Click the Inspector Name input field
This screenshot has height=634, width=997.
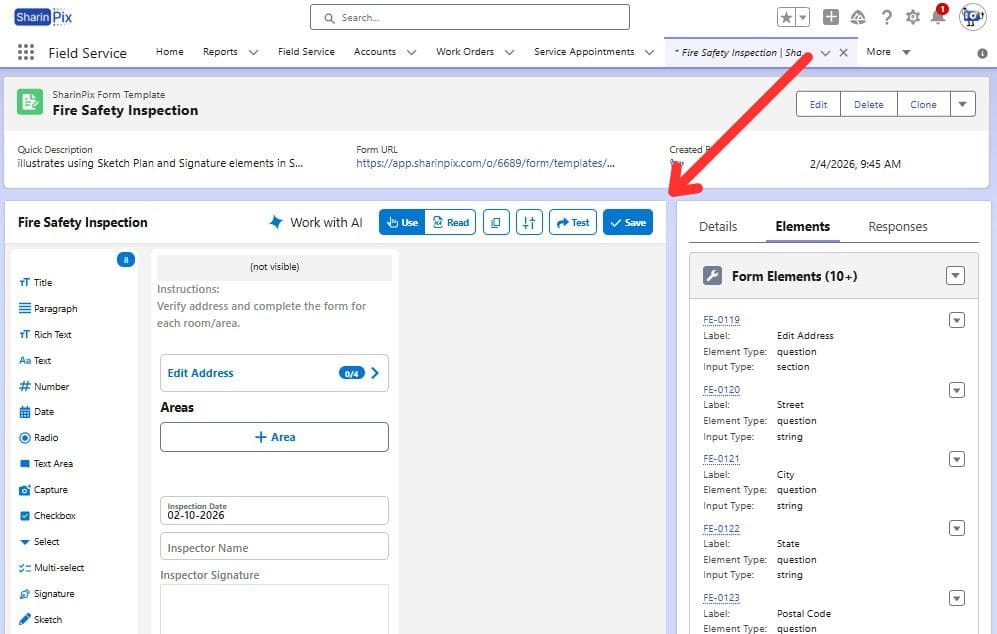[274, 546]
